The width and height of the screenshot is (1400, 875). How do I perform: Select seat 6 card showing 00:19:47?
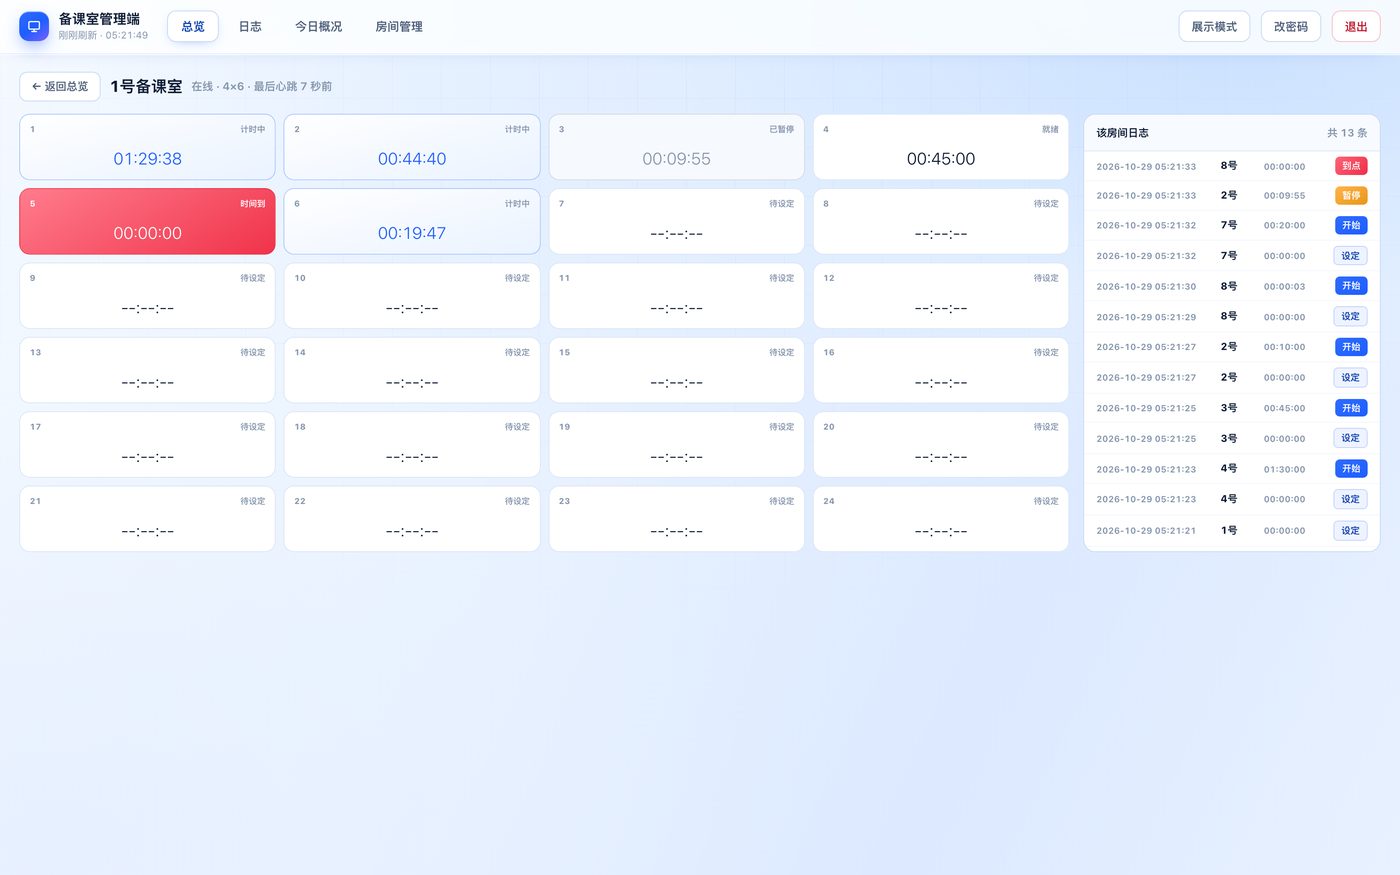(x=412, y=222)
